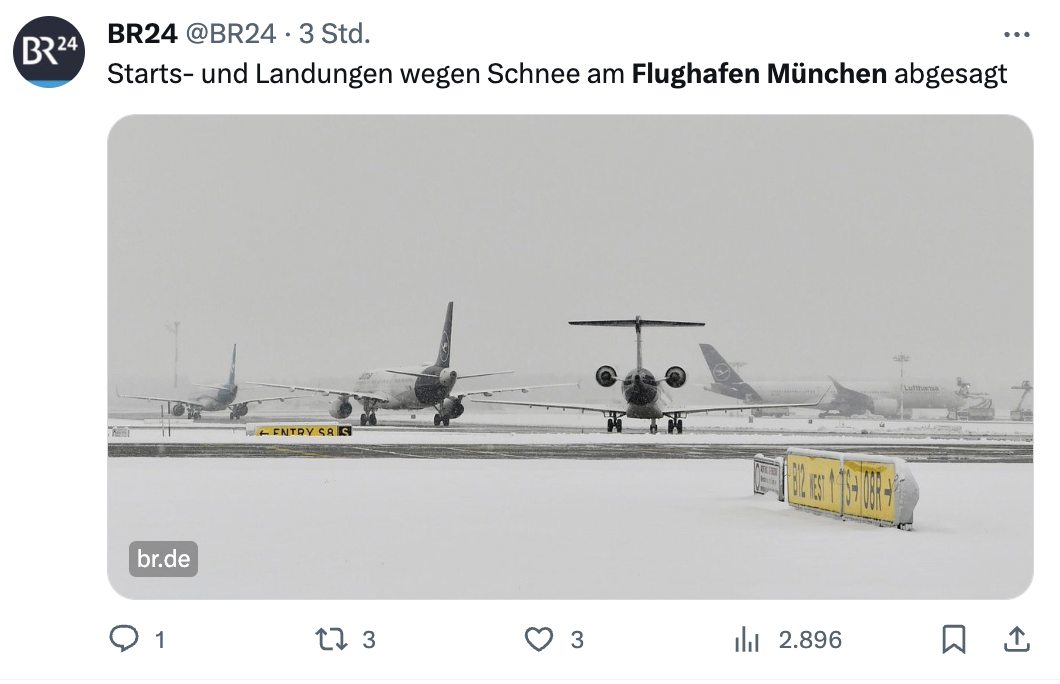The height and width of the screenshot is (684, 1060).
Task: Reply using the speech bubble icon
Action: [x=123, y=639]
